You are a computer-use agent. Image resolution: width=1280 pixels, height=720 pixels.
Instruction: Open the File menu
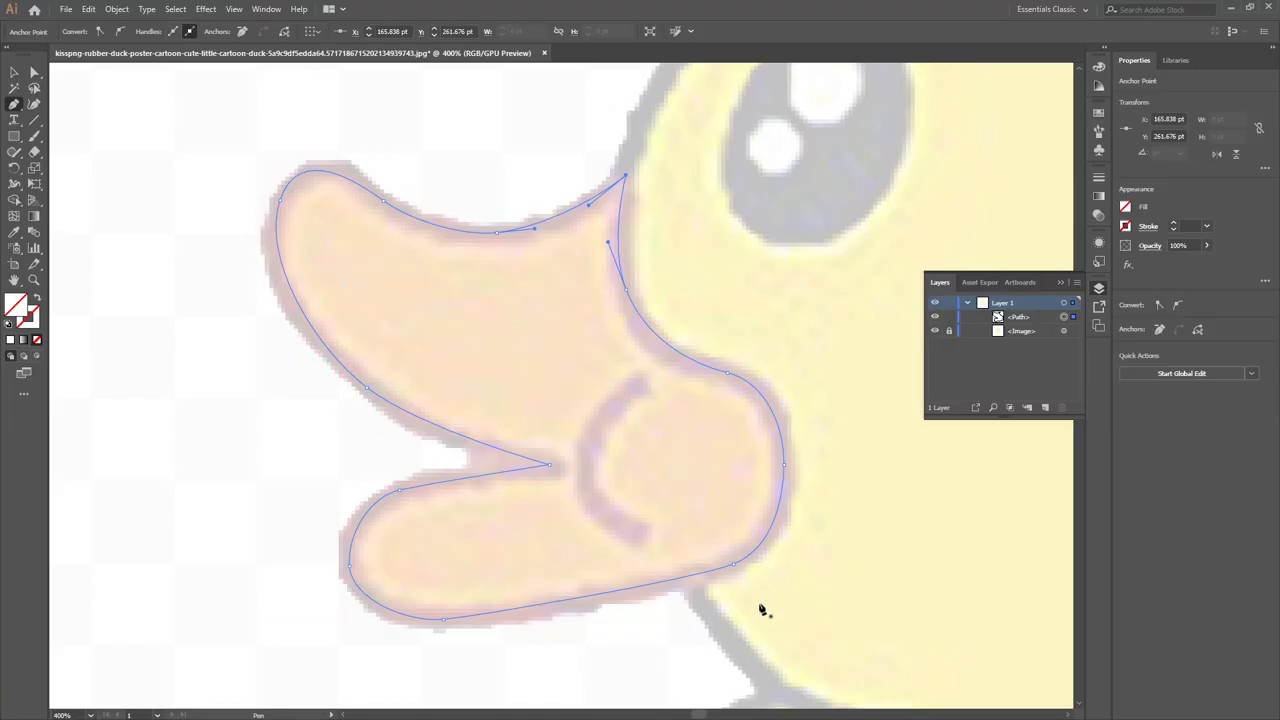(65, 9)
